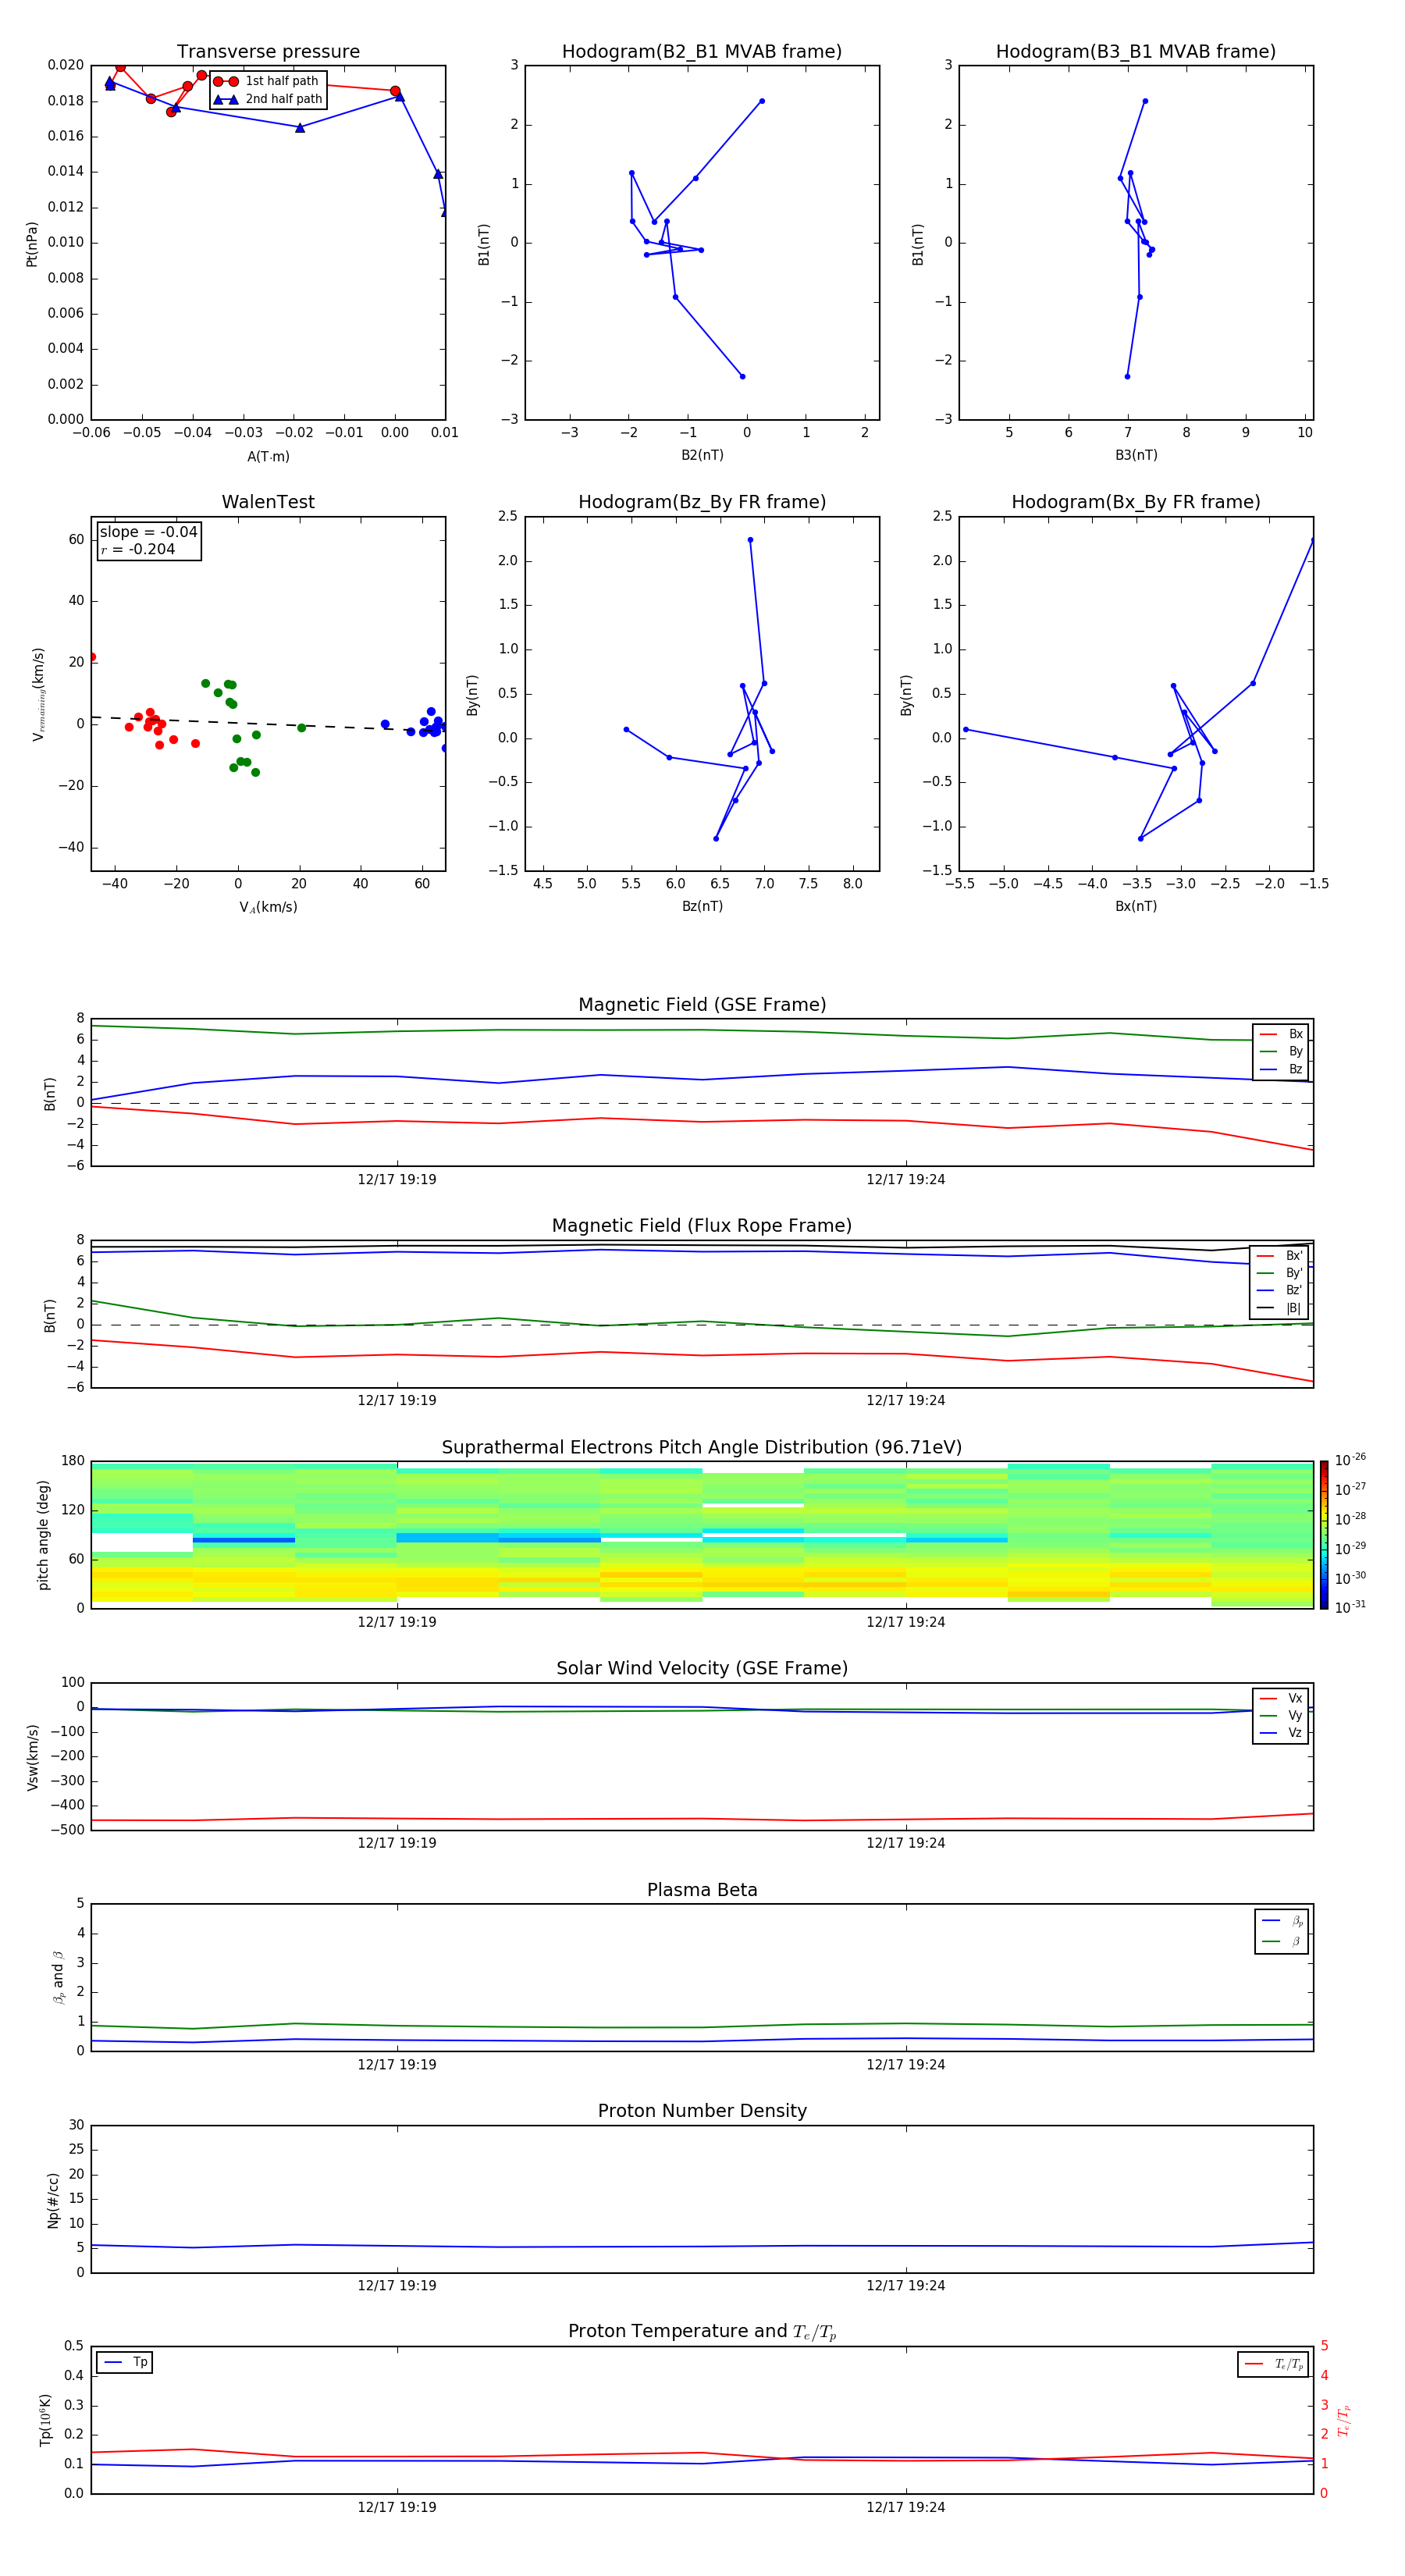
Task: Click the Pt(nPa) y-axis label
Action: point(31,244)
